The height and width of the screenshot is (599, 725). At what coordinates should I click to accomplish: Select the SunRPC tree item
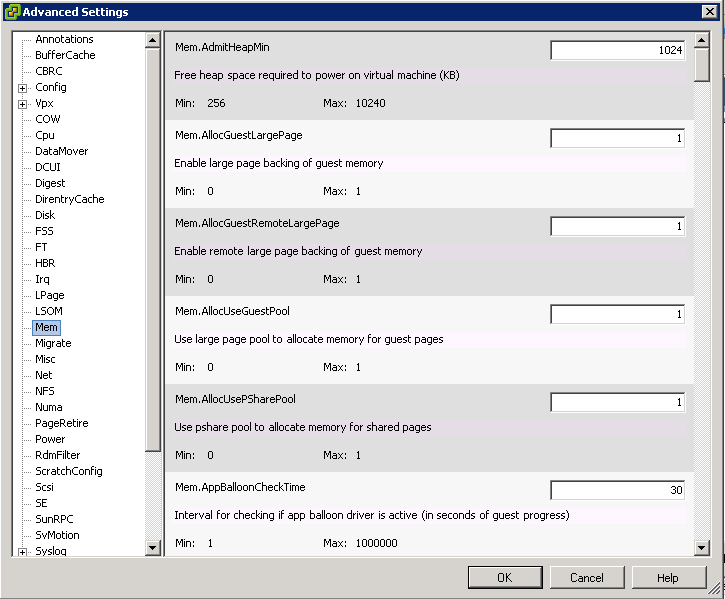pos(54,519)
